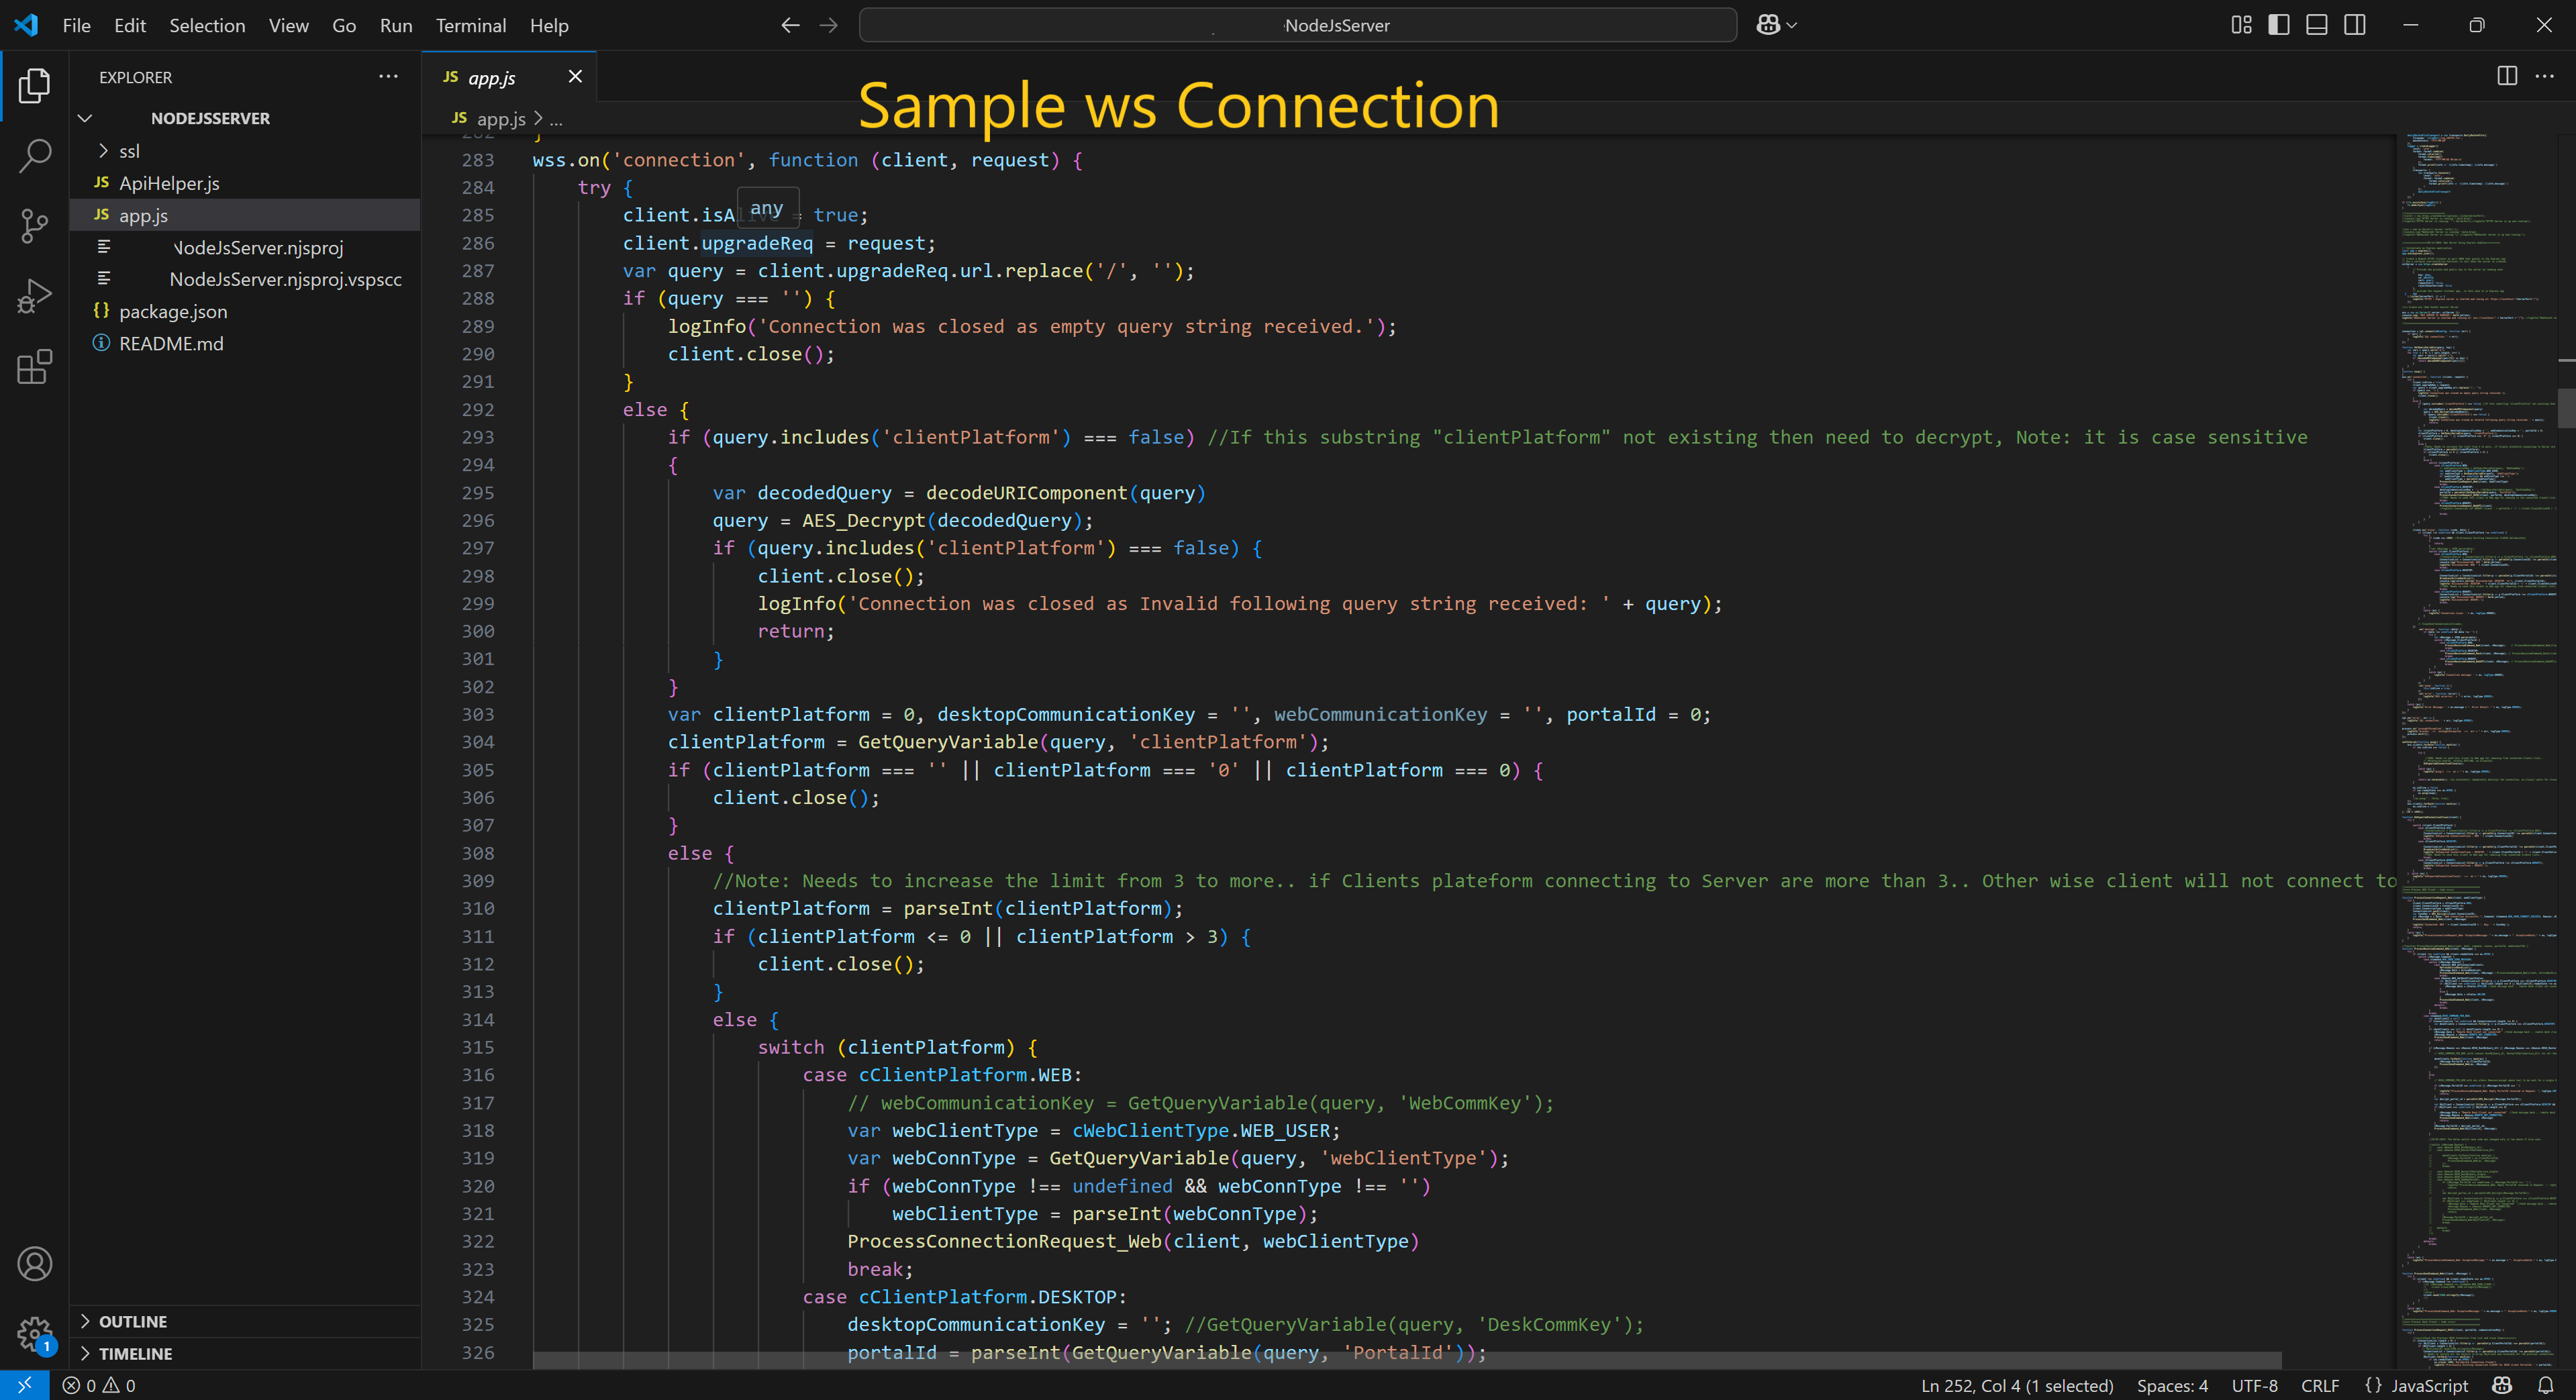Click 'upgradeReq' on line 286

click(x=757, y=243)
